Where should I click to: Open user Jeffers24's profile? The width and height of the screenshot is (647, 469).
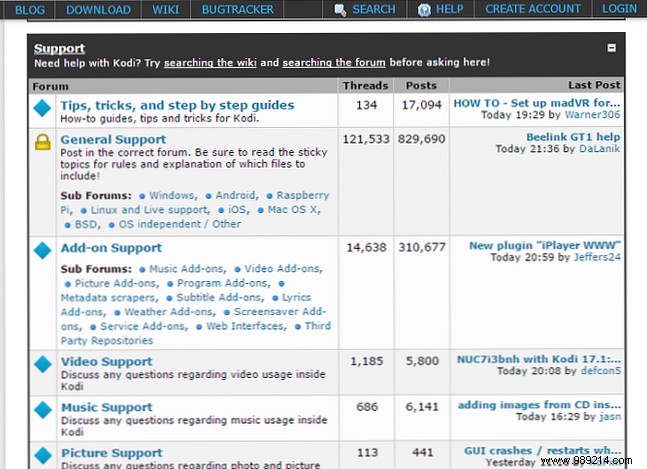pos(596,257)
